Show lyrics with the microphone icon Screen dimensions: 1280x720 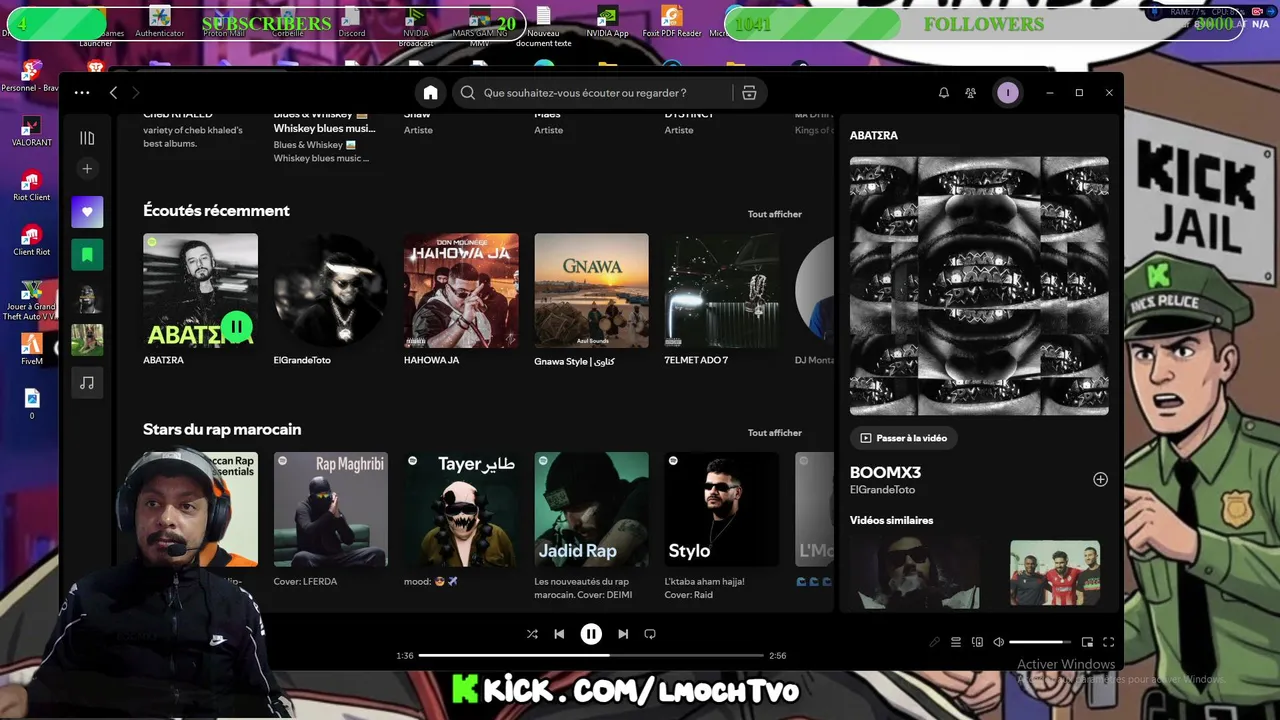(x=934, y=642)
